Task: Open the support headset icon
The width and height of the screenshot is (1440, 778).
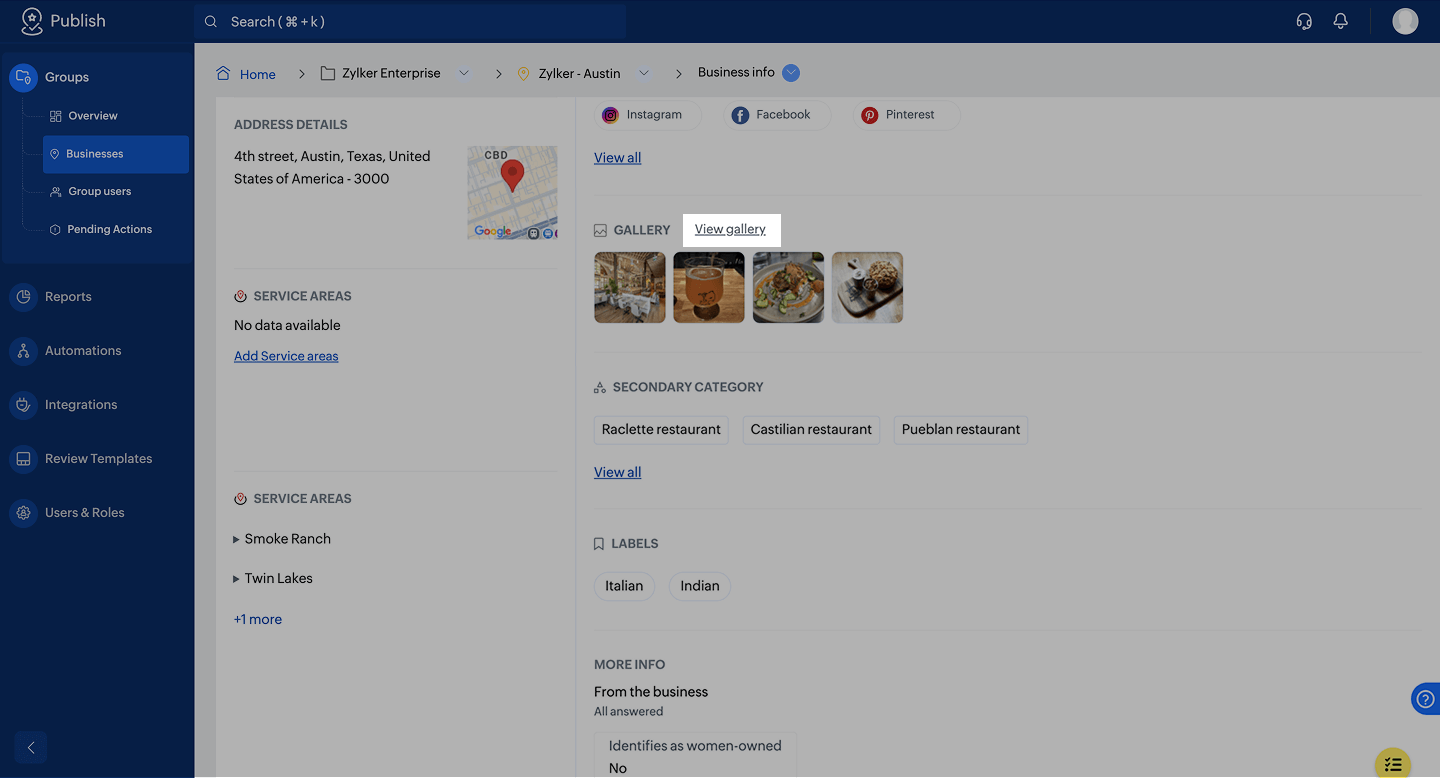Action: (x=1304, y=21)
